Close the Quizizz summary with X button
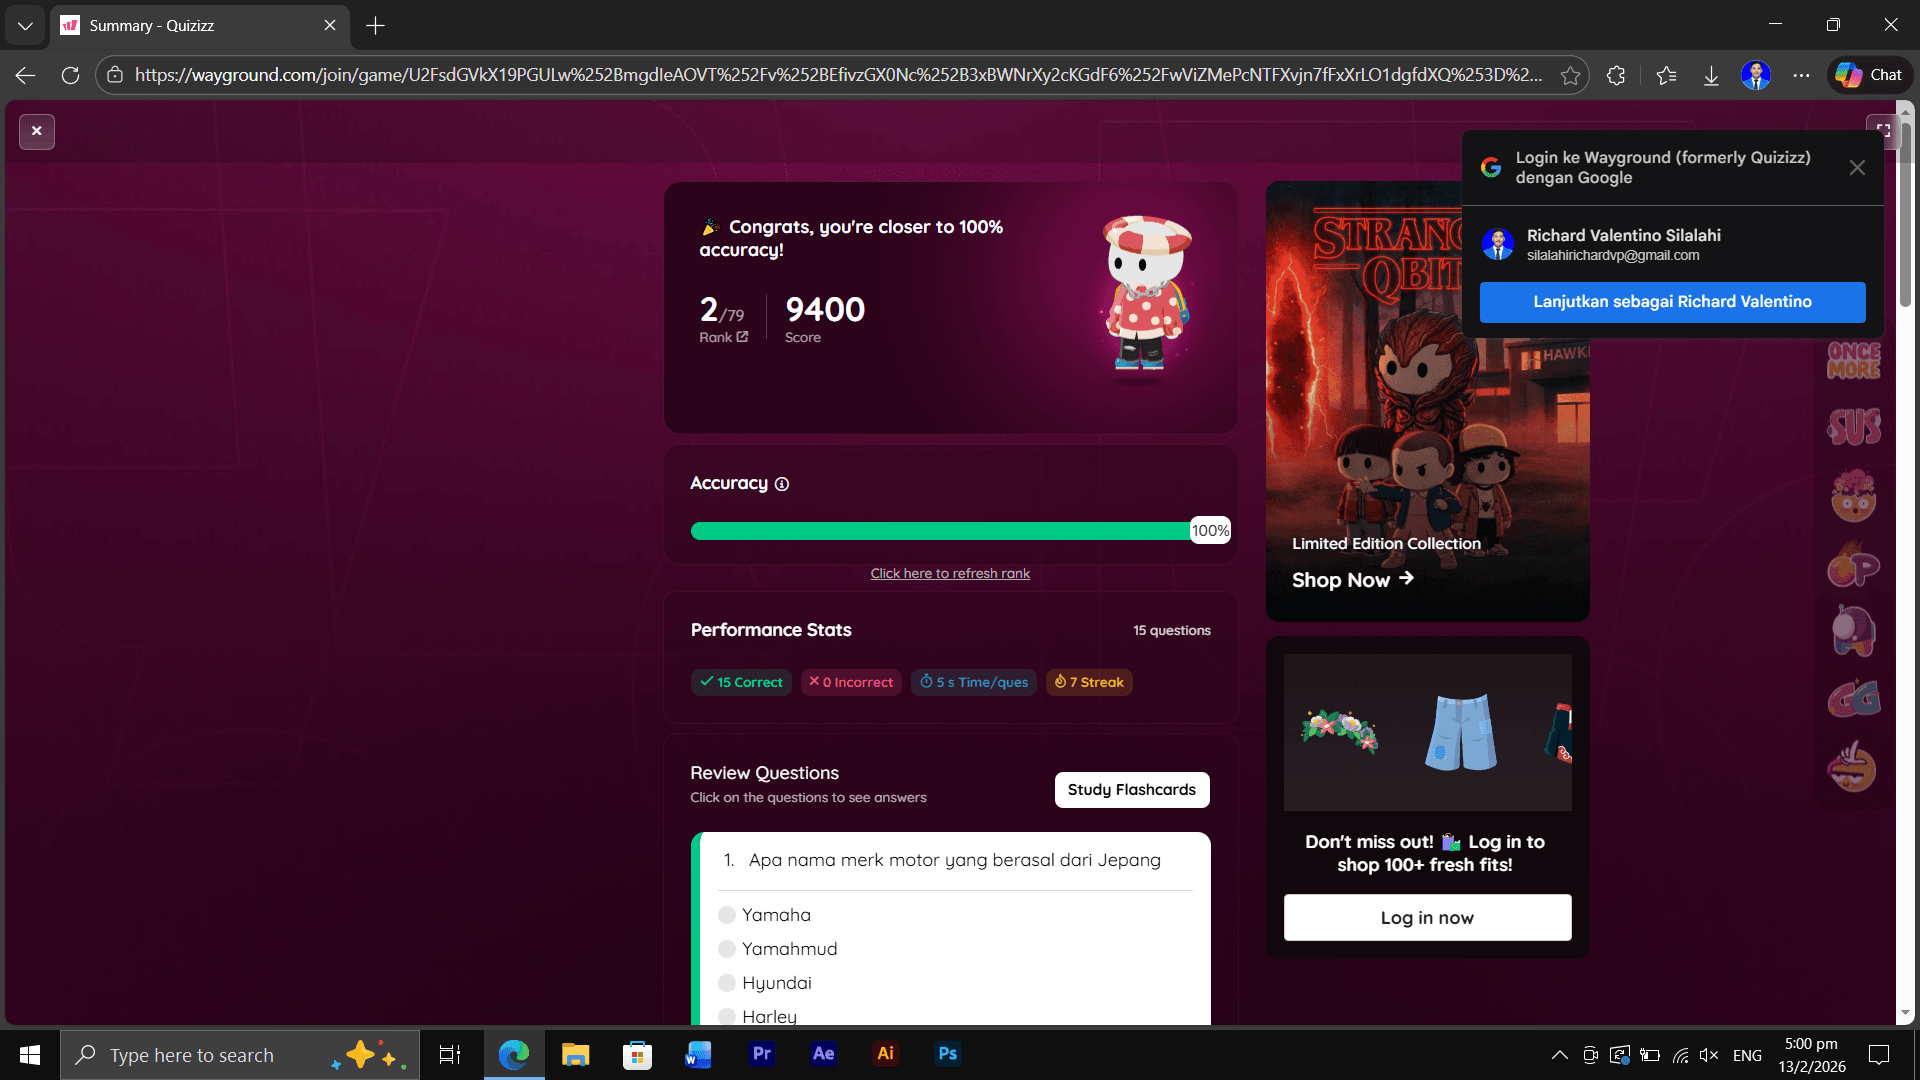 [37, 131]
